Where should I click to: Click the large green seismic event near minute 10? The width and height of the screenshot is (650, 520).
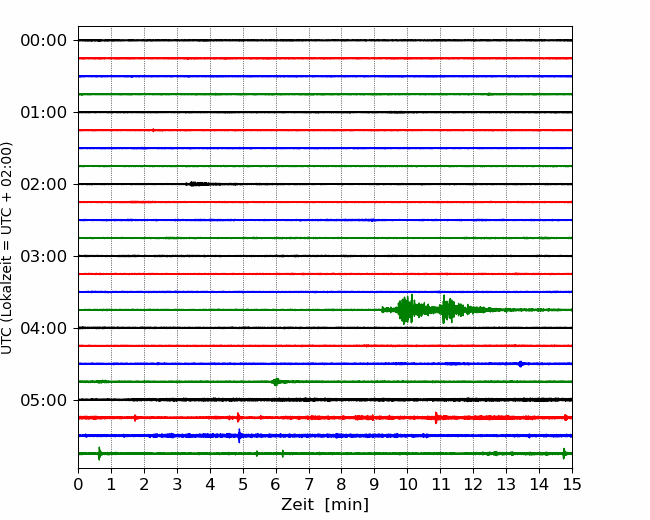point(408,309)
